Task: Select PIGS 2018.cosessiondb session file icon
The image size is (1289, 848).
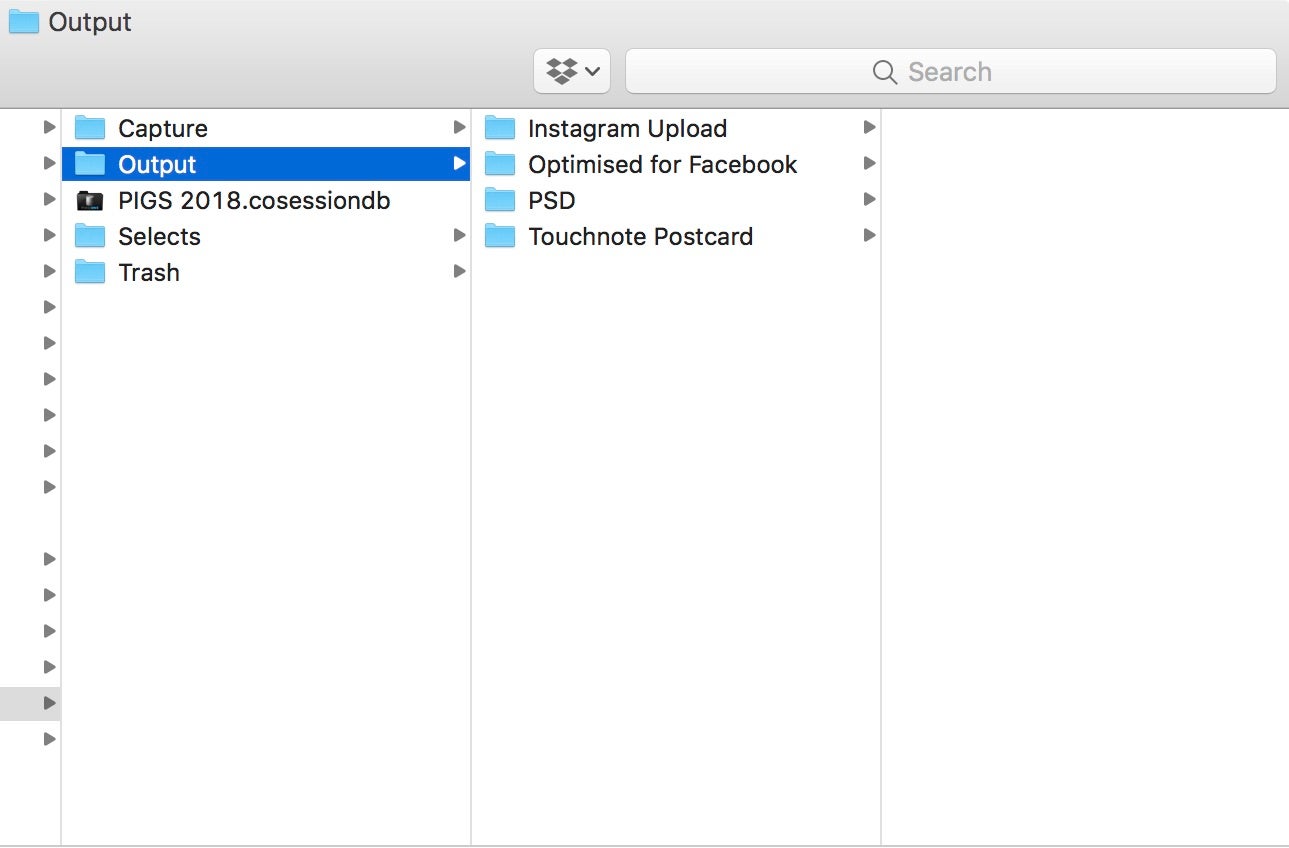Action: click(x=90, y=200)
